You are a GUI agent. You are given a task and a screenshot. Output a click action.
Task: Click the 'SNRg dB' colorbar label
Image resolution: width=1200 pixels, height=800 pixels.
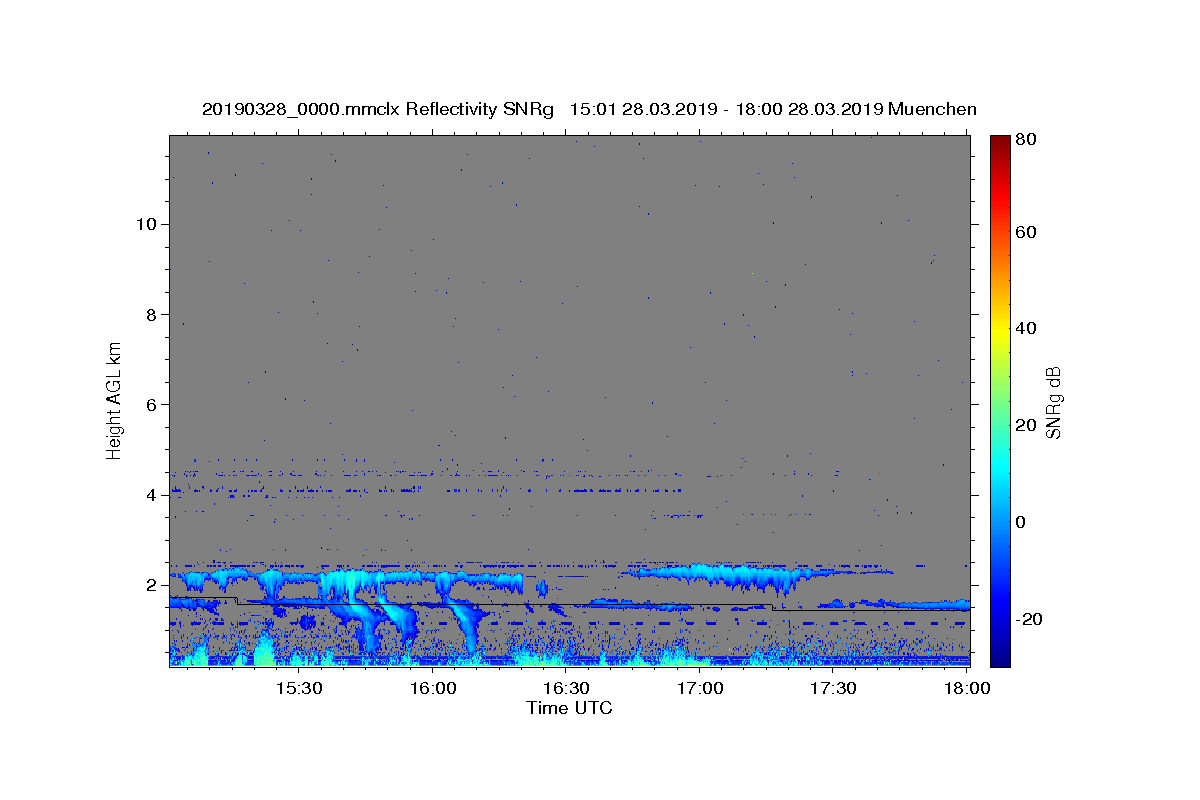coord(1053,402)
